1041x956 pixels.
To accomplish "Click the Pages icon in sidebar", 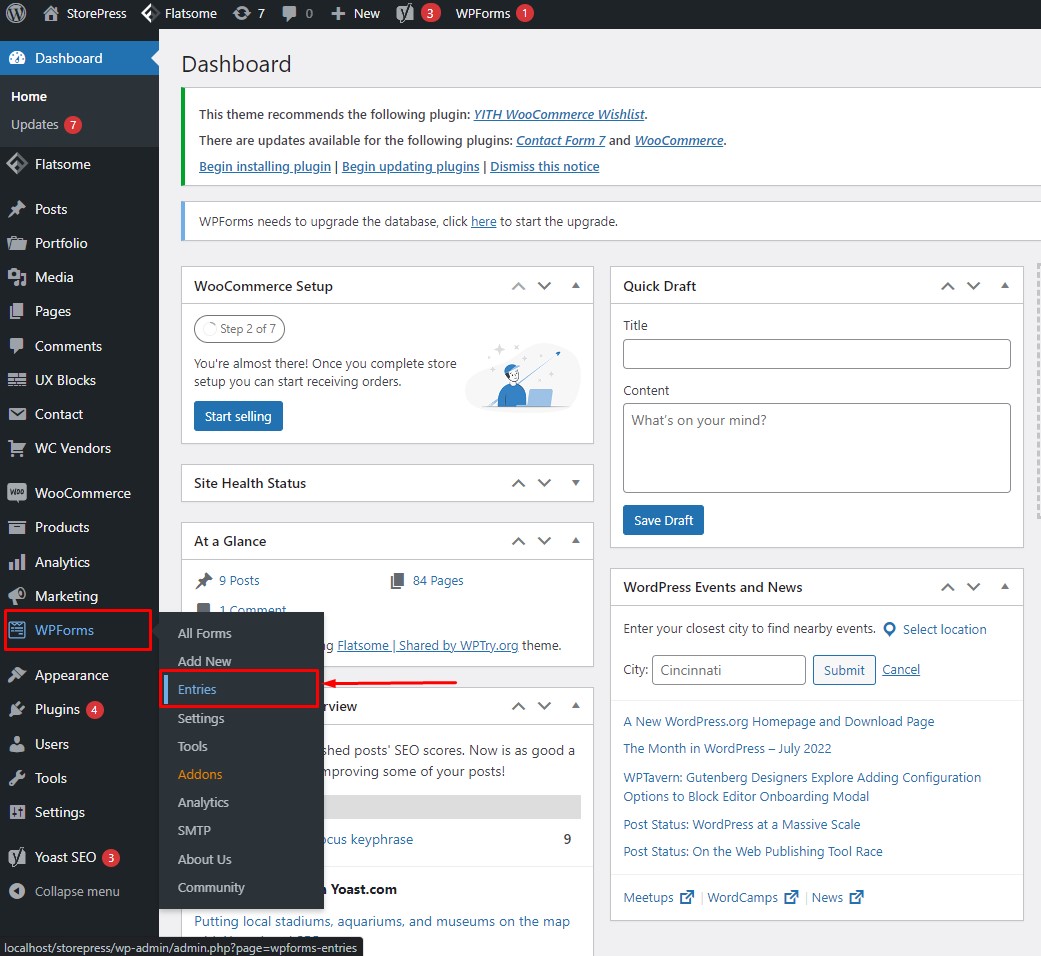I will click(17, 311).
